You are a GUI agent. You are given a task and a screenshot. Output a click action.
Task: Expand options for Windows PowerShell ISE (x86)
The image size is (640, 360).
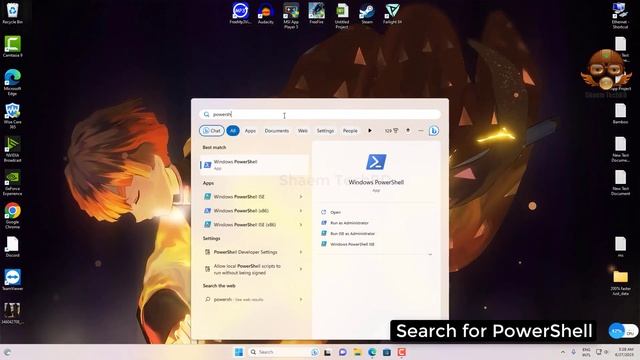coord(301,224)
